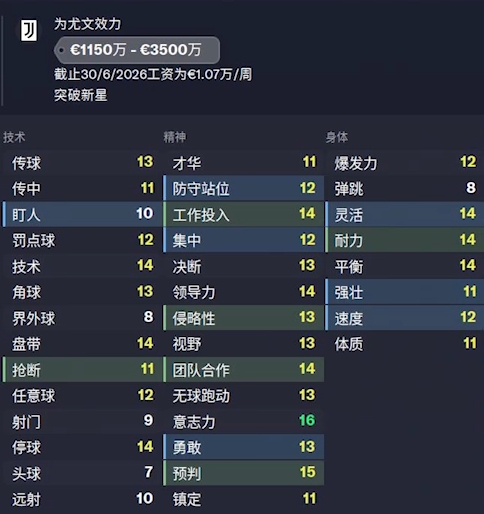Viewport: 484px width, 514px height.
Task: Select the 突破新星 squad status text
Action: (81, 95)
